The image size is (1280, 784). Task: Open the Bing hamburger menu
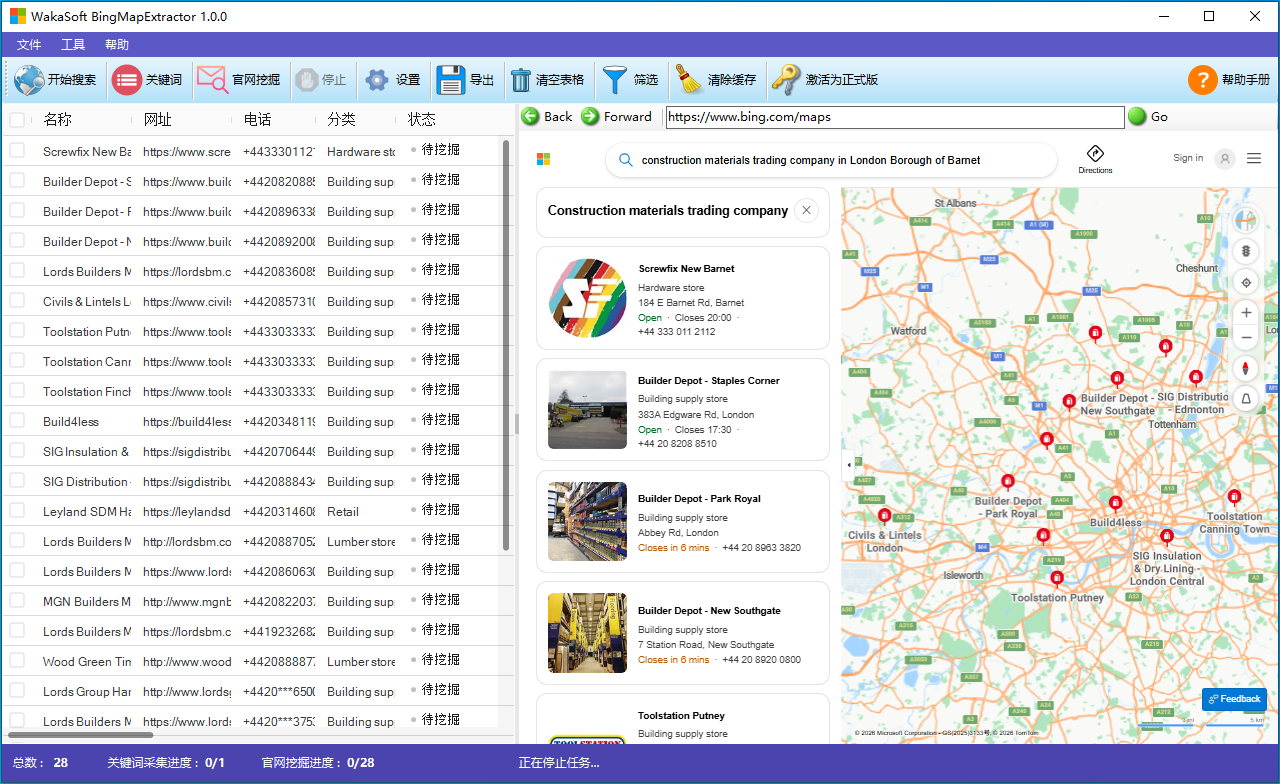click(1254, 158)
